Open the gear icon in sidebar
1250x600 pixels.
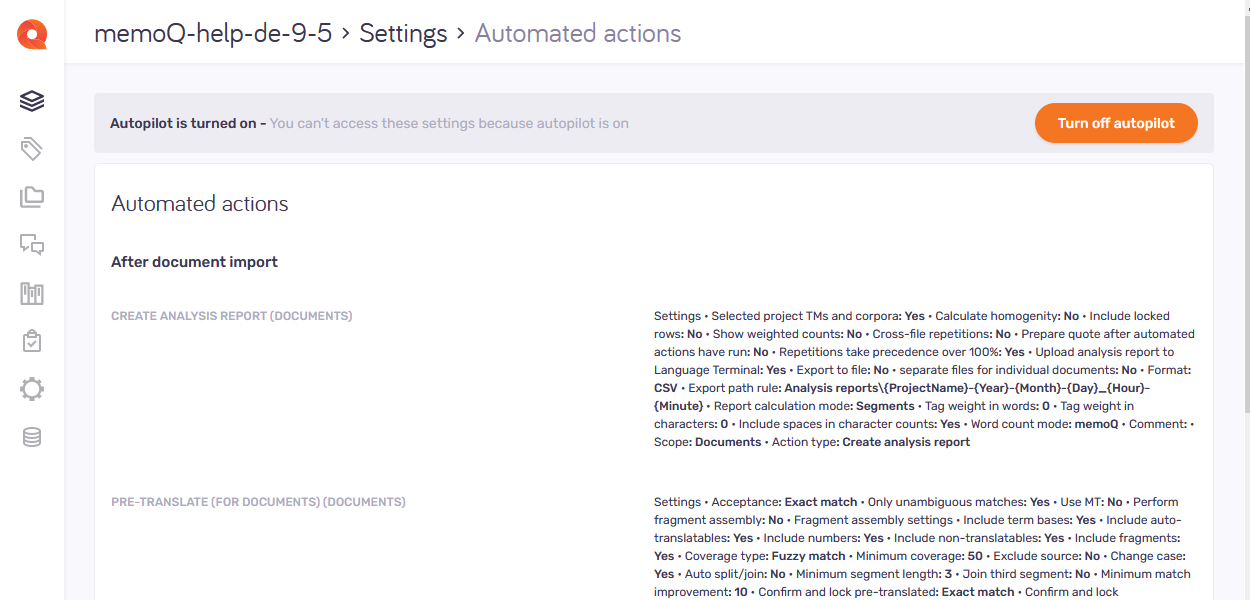click(x=32, y=389)
